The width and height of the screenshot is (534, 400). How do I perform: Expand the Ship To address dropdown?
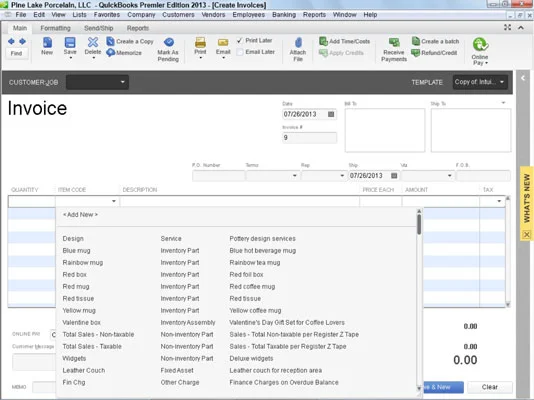(503, 103)
